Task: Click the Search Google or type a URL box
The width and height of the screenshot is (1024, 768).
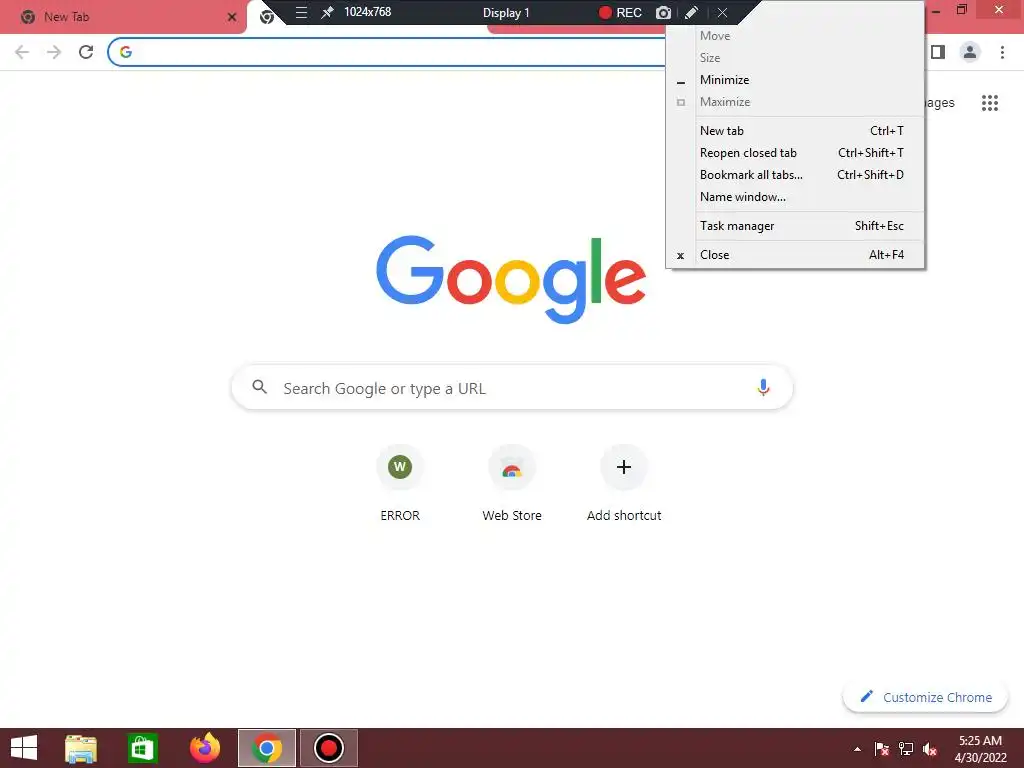Action: (x=512, y=387)
